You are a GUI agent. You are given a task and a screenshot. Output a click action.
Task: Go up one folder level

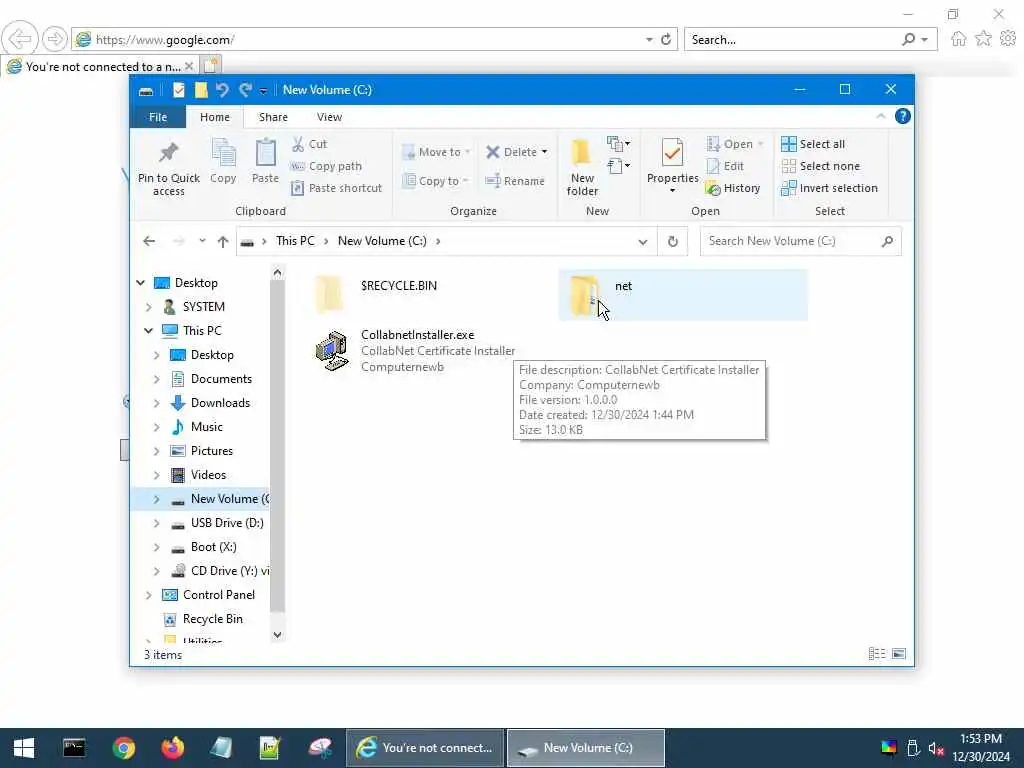223,242
